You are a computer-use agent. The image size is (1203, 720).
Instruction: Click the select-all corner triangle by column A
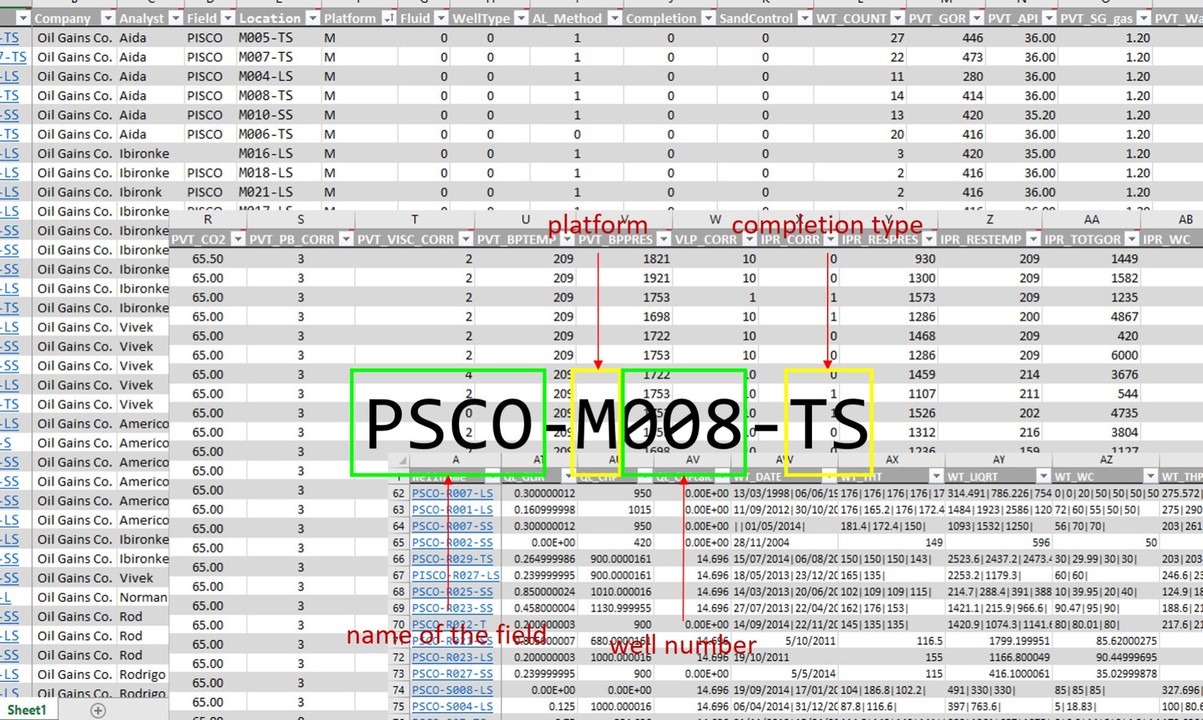click(401, 461)
